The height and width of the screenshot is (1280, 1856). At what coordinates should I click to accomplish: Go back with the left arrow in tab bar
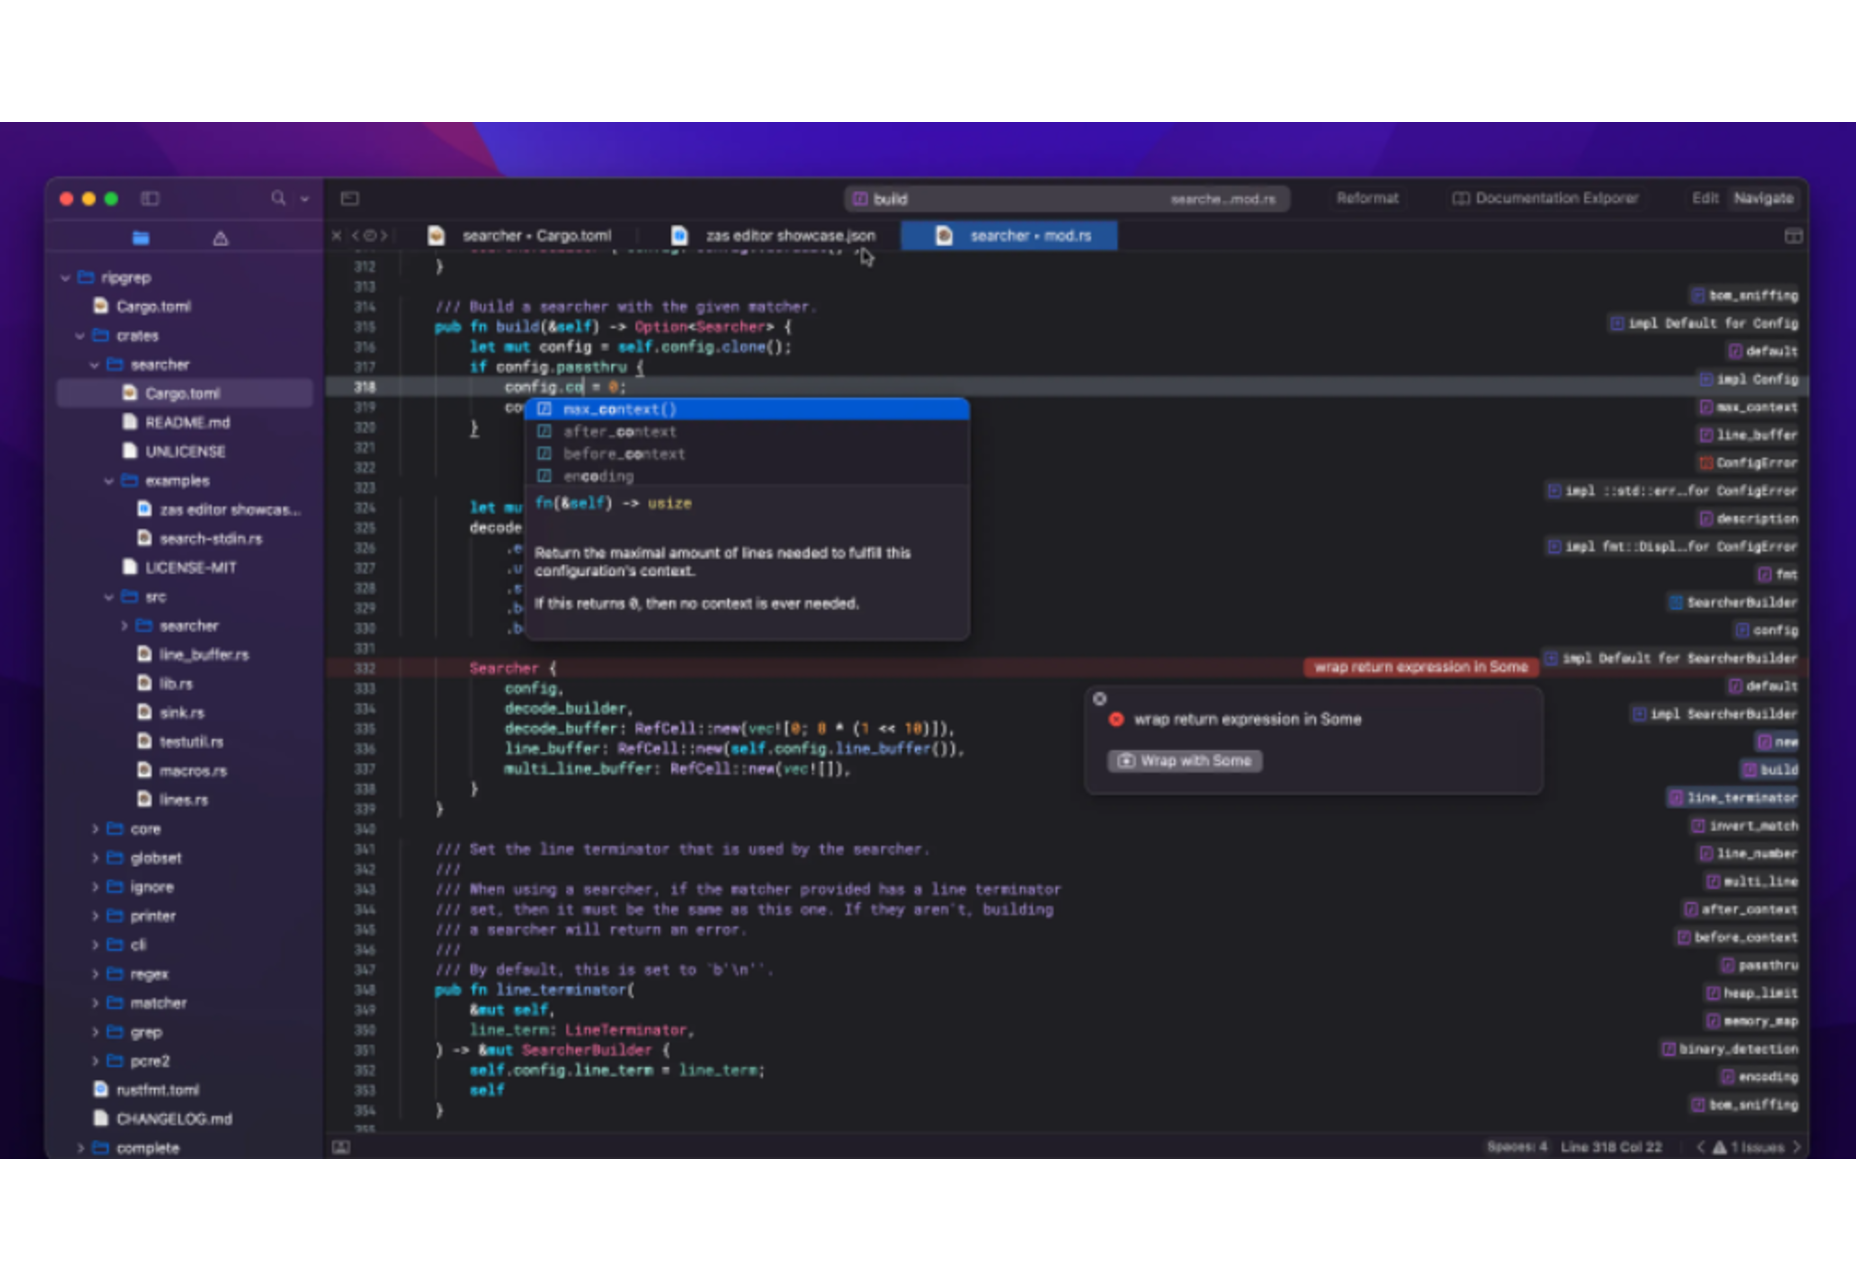click(x=355, y=236)
